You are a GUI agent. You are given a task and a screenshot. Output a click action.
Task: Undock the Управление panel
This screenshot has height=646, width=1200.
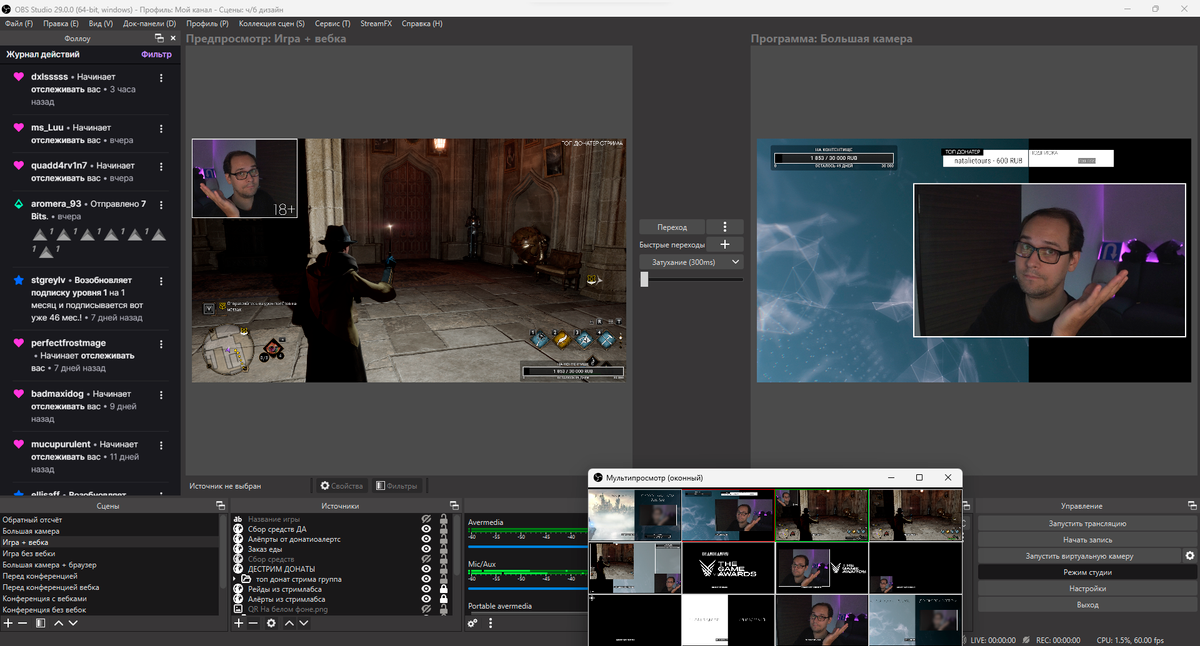click(x=1190, y=506)
